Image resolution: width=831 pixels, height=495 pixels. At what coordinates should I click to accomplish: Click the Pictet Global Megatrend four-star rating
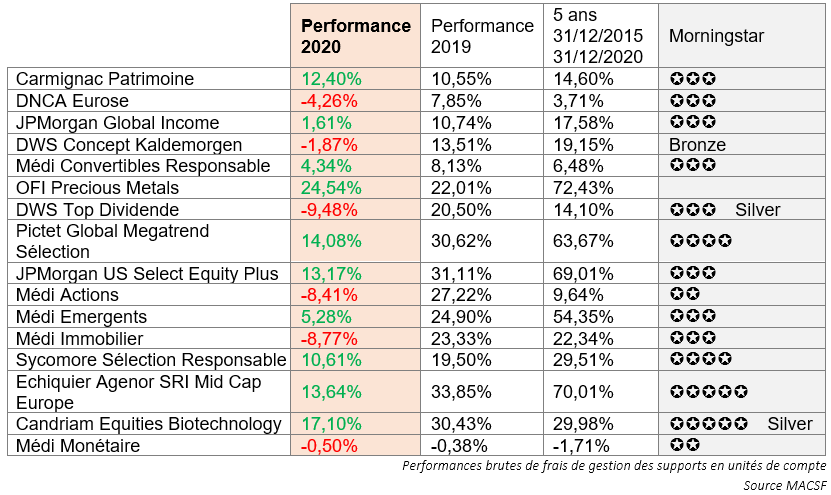[700, 241]
